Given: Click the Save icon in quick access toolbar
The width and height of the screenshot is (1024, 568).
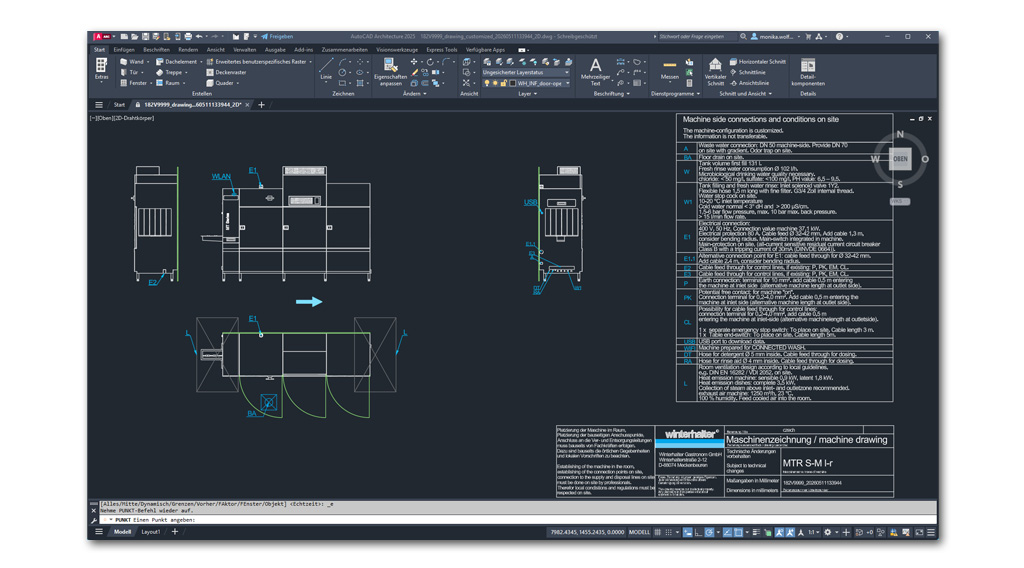Looking at the screenshot, I should pyautogui.click(x=146, y=37).
